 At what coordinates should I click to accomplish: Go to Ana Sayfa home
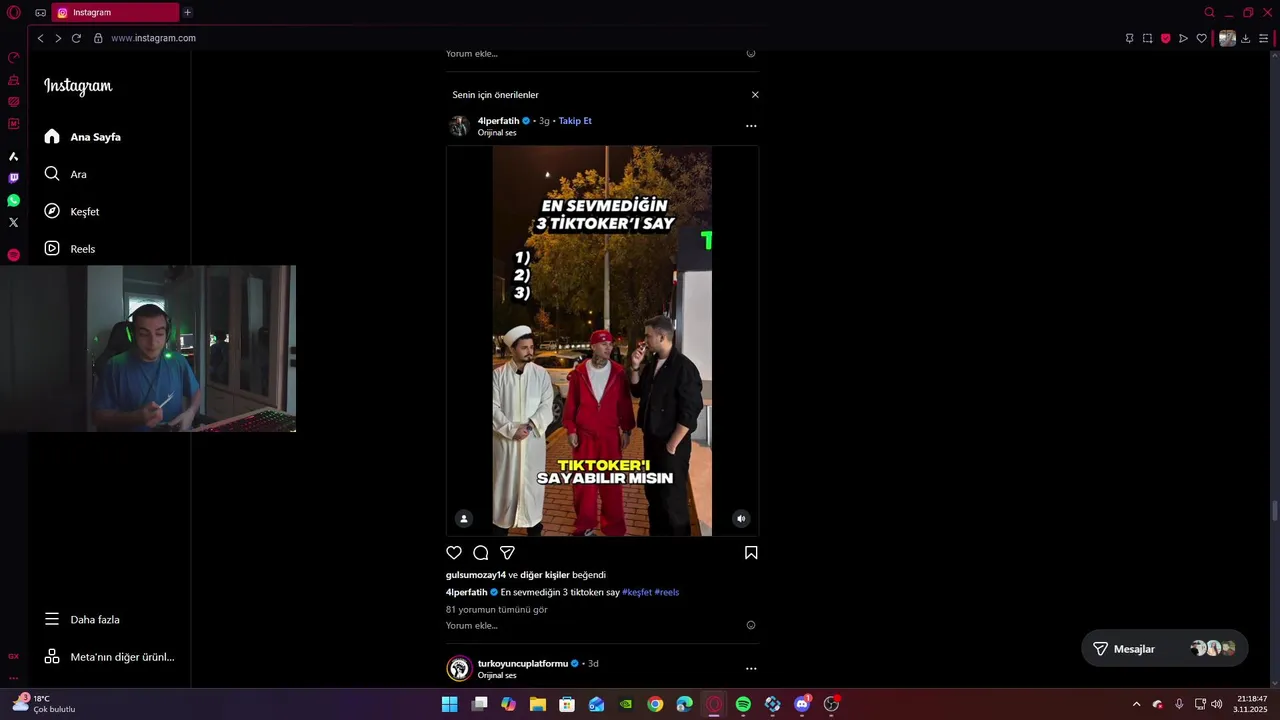point(82,137)
